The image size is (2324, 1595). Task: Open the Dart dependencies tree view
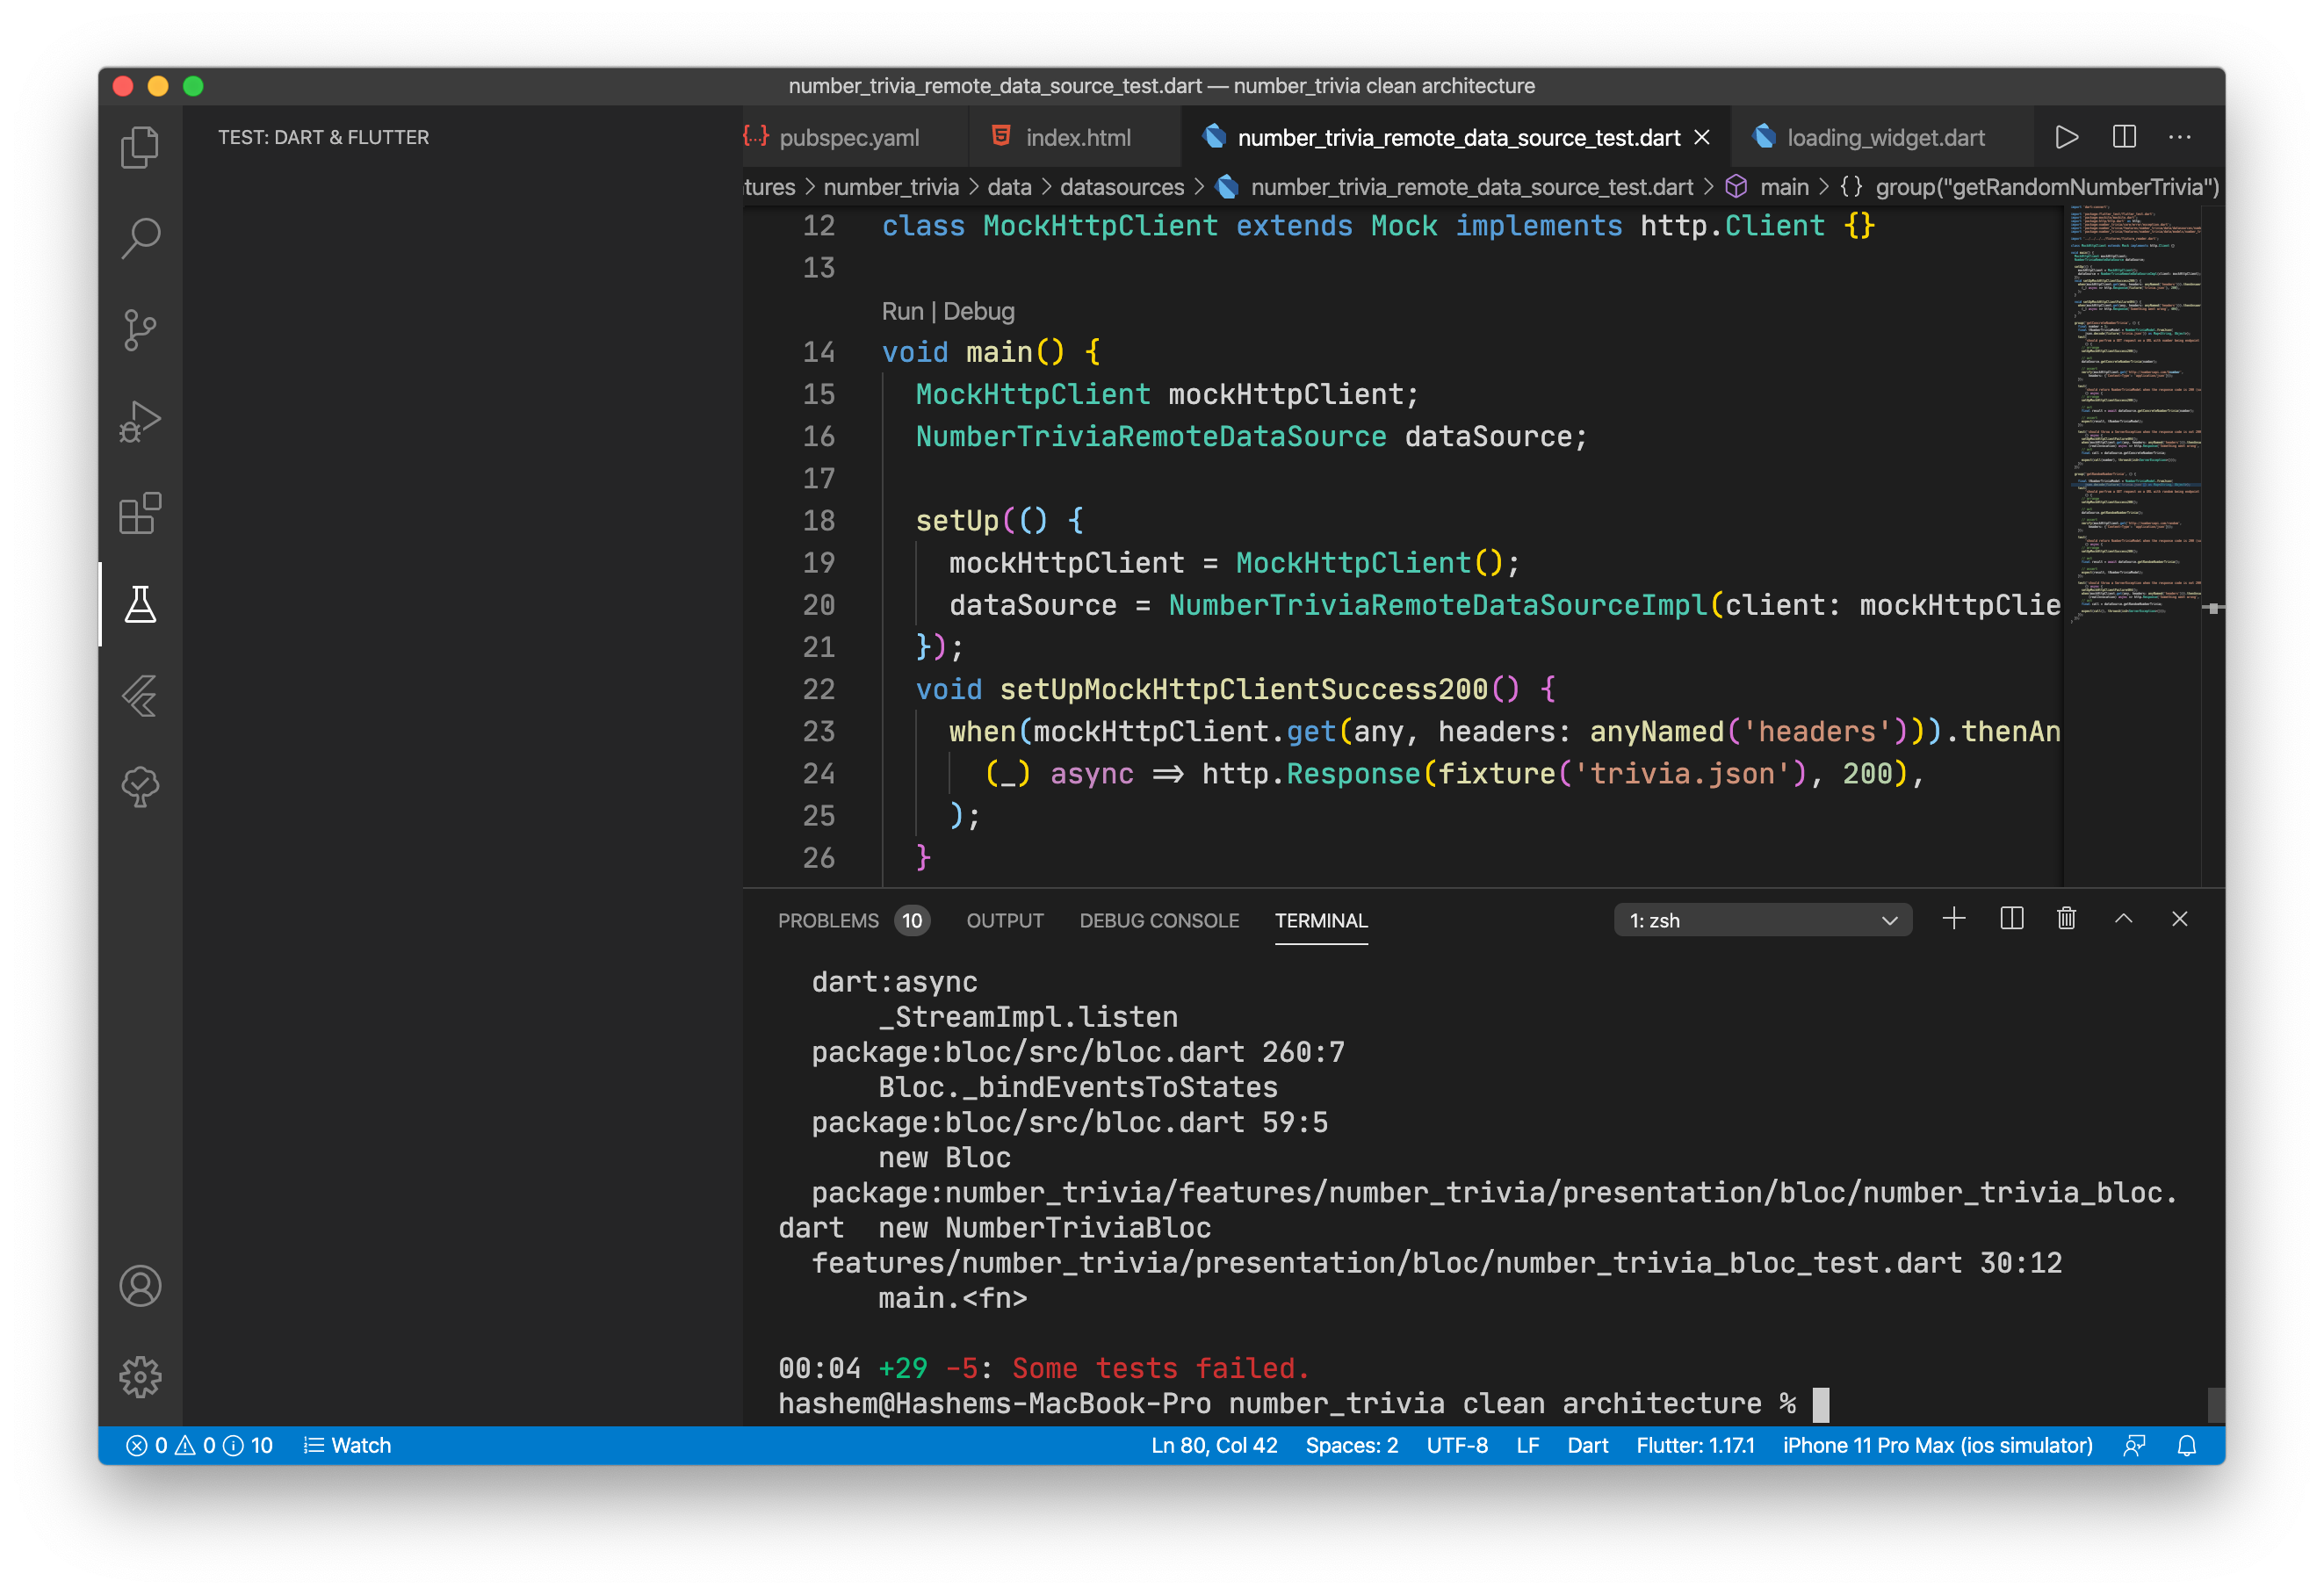coord(141,787)
